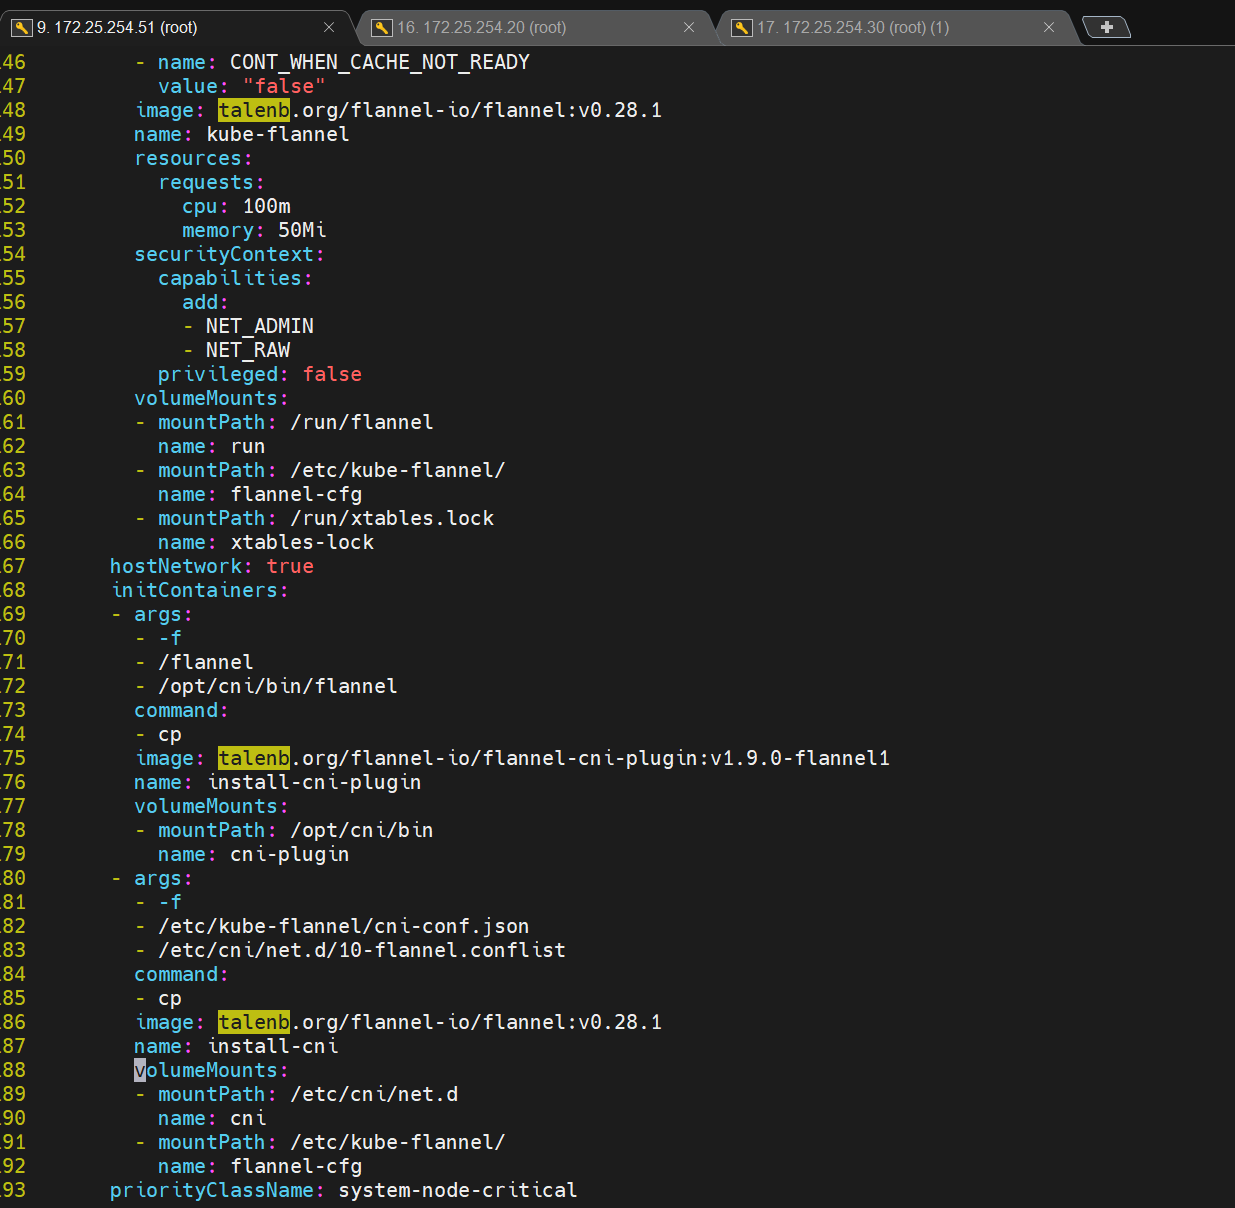1235x1208 pixels.
Task: Click 'xtables-lock' mount name
Action: pos(302,542)
